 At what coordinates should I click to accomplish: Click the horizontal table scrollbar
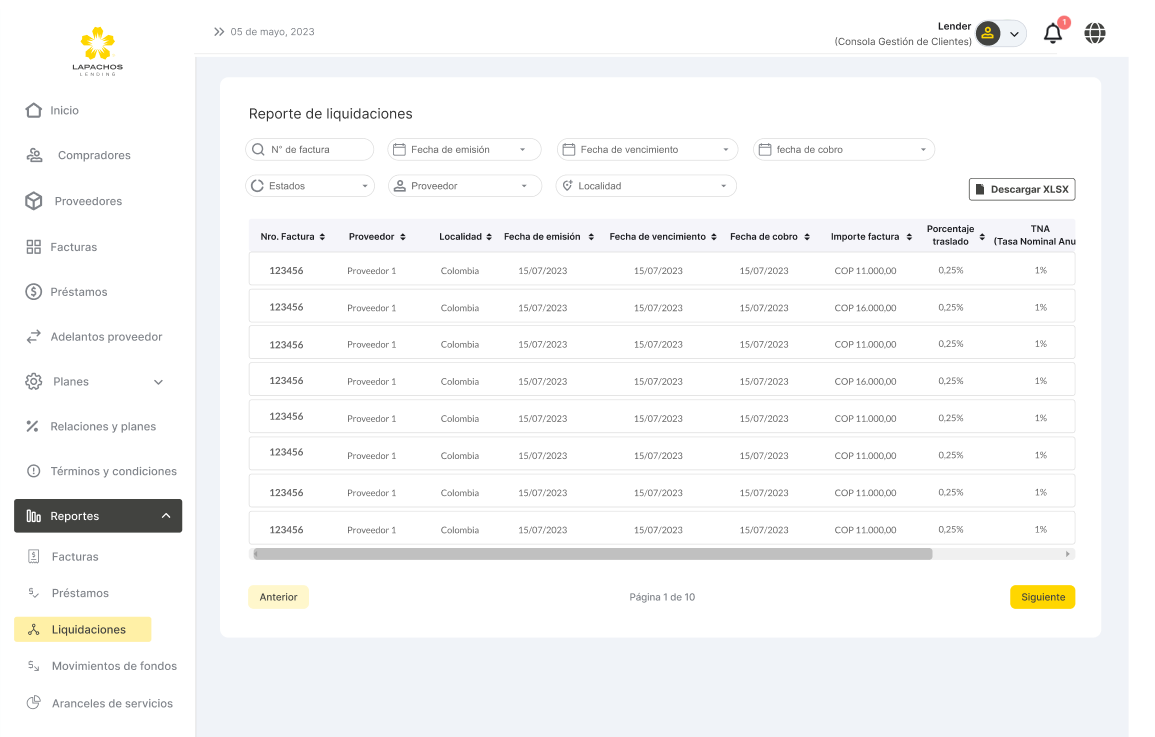click(592, 553)
